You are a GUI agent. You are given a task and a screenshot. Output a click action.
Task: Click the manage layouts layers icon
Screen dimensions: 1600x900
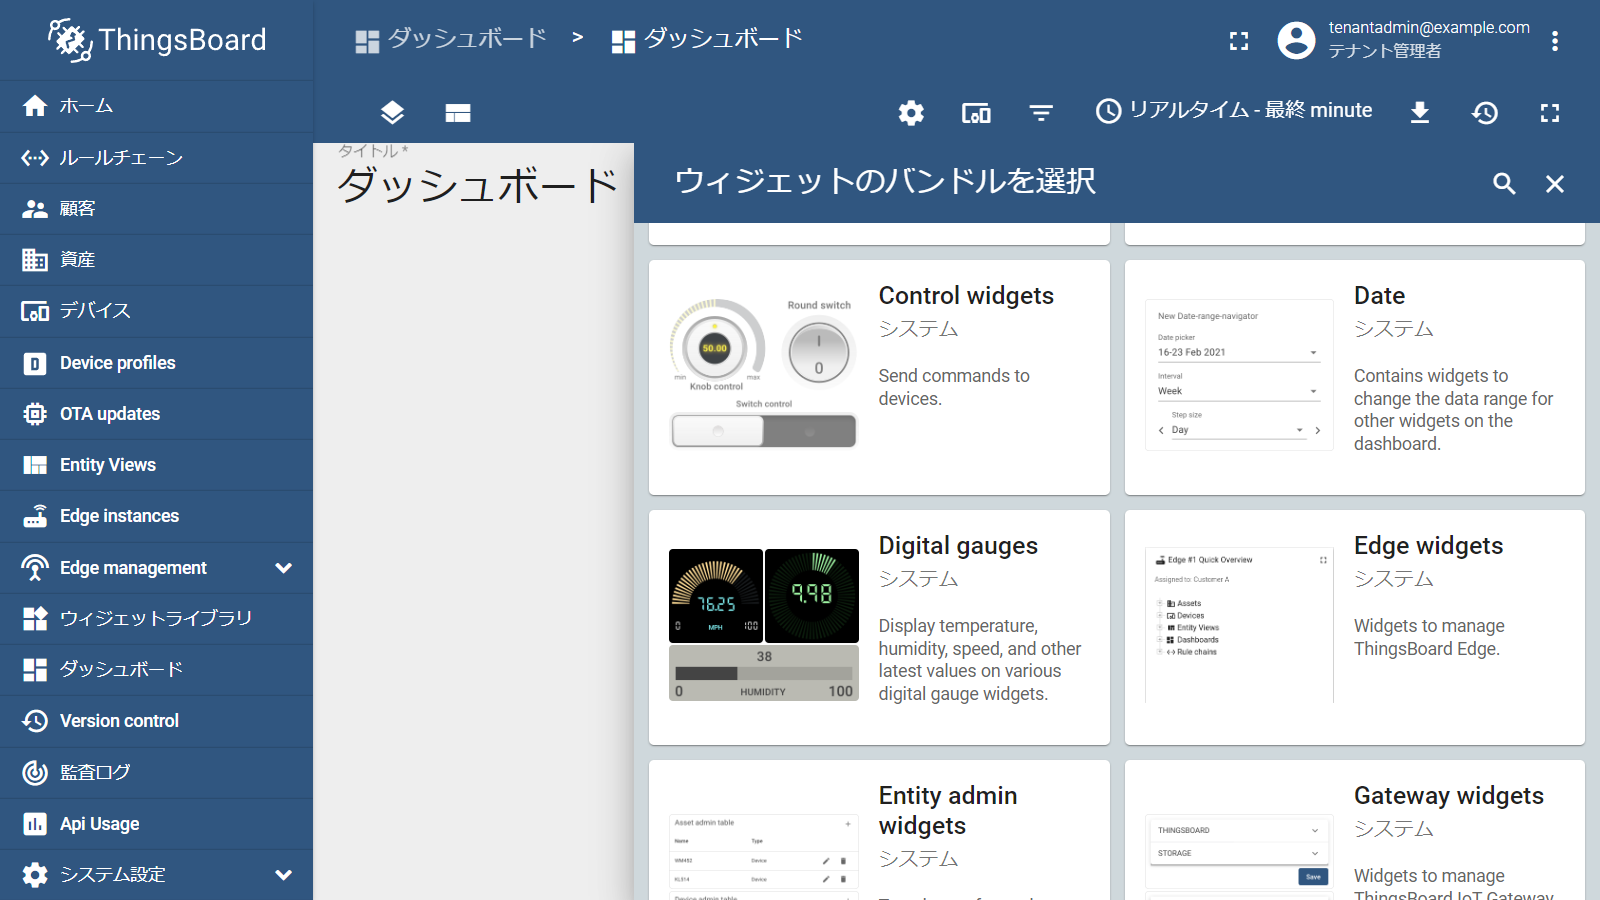click(x=392, y=113)
